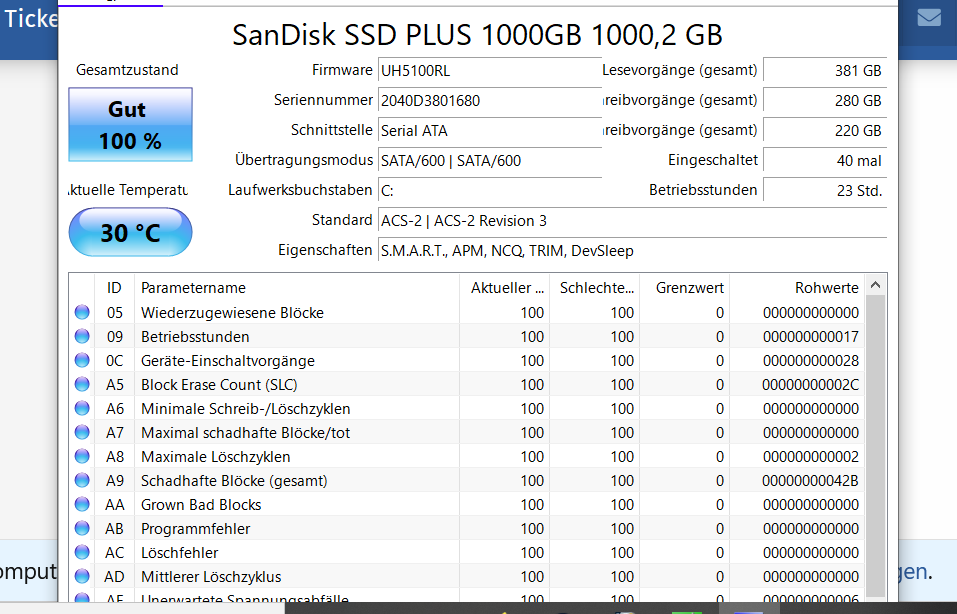Image resolution: width=957 pixels, height=614 pixels.
Task: Click raw value 00000000042B
Action: (x=811, y=481)
